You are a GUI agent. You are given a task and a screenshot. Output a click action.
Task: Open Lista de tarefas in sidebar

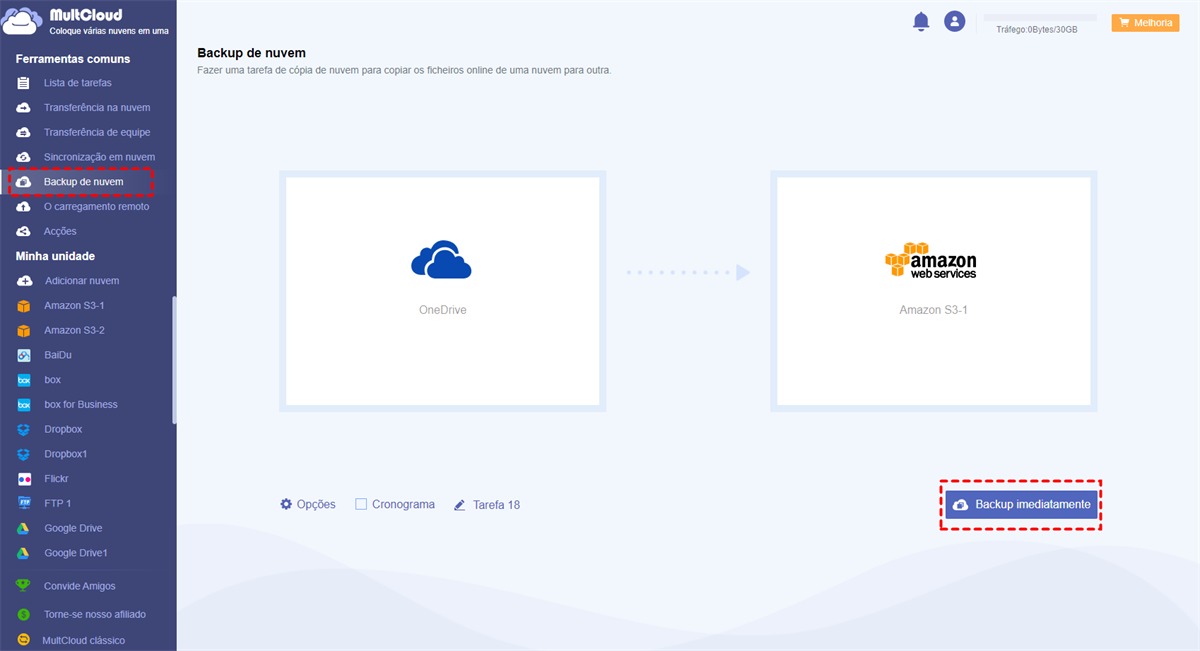78,83
